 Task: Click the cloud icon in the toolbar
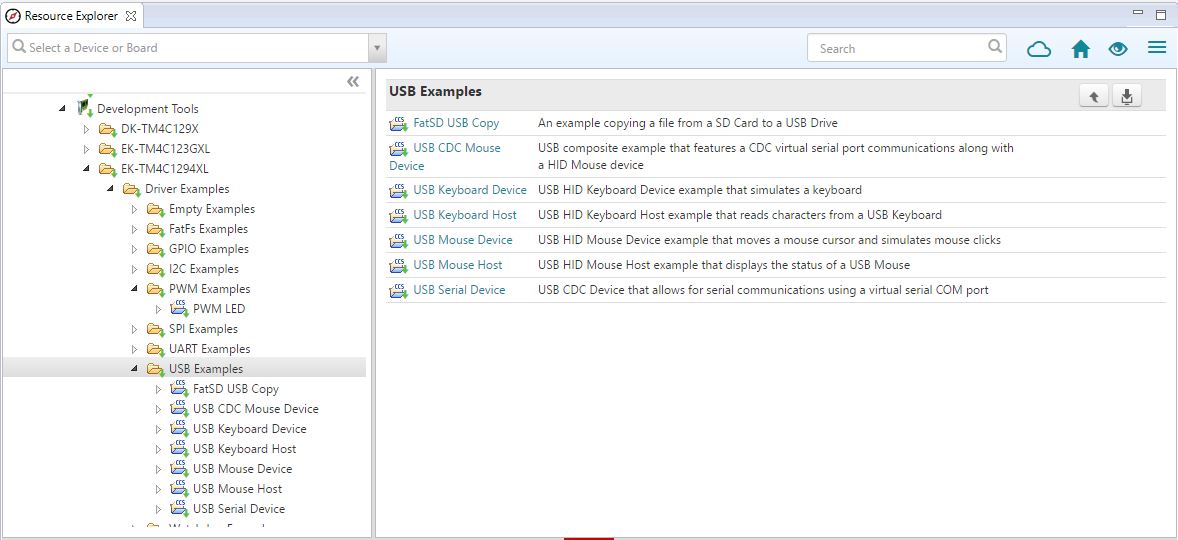1039,49
